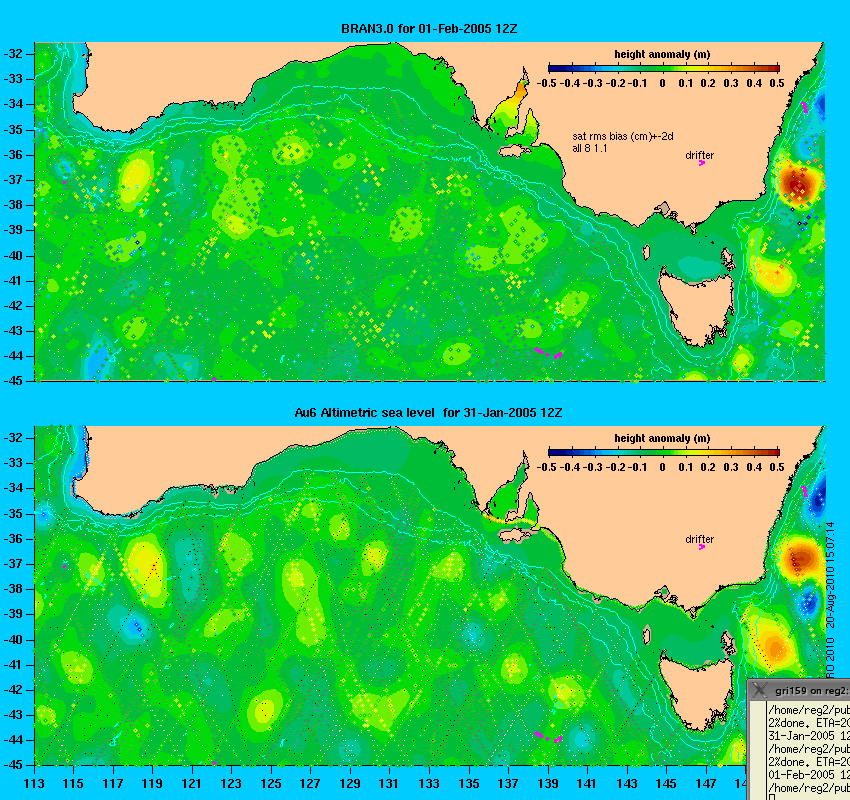Click the '01-Feb-2005 12' line in the terminal
The image size is (850, 800).
pos(809,774)
